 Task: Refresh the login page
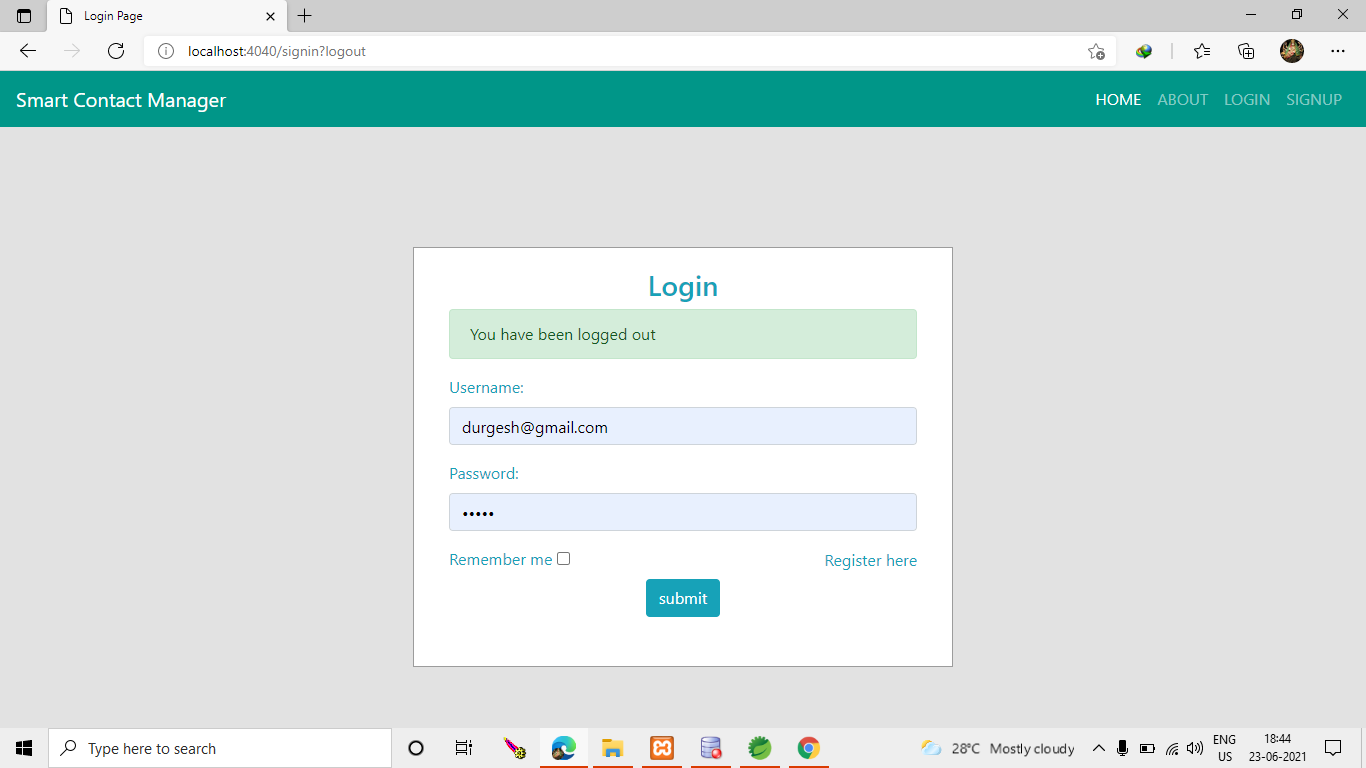tap(115, 51)
